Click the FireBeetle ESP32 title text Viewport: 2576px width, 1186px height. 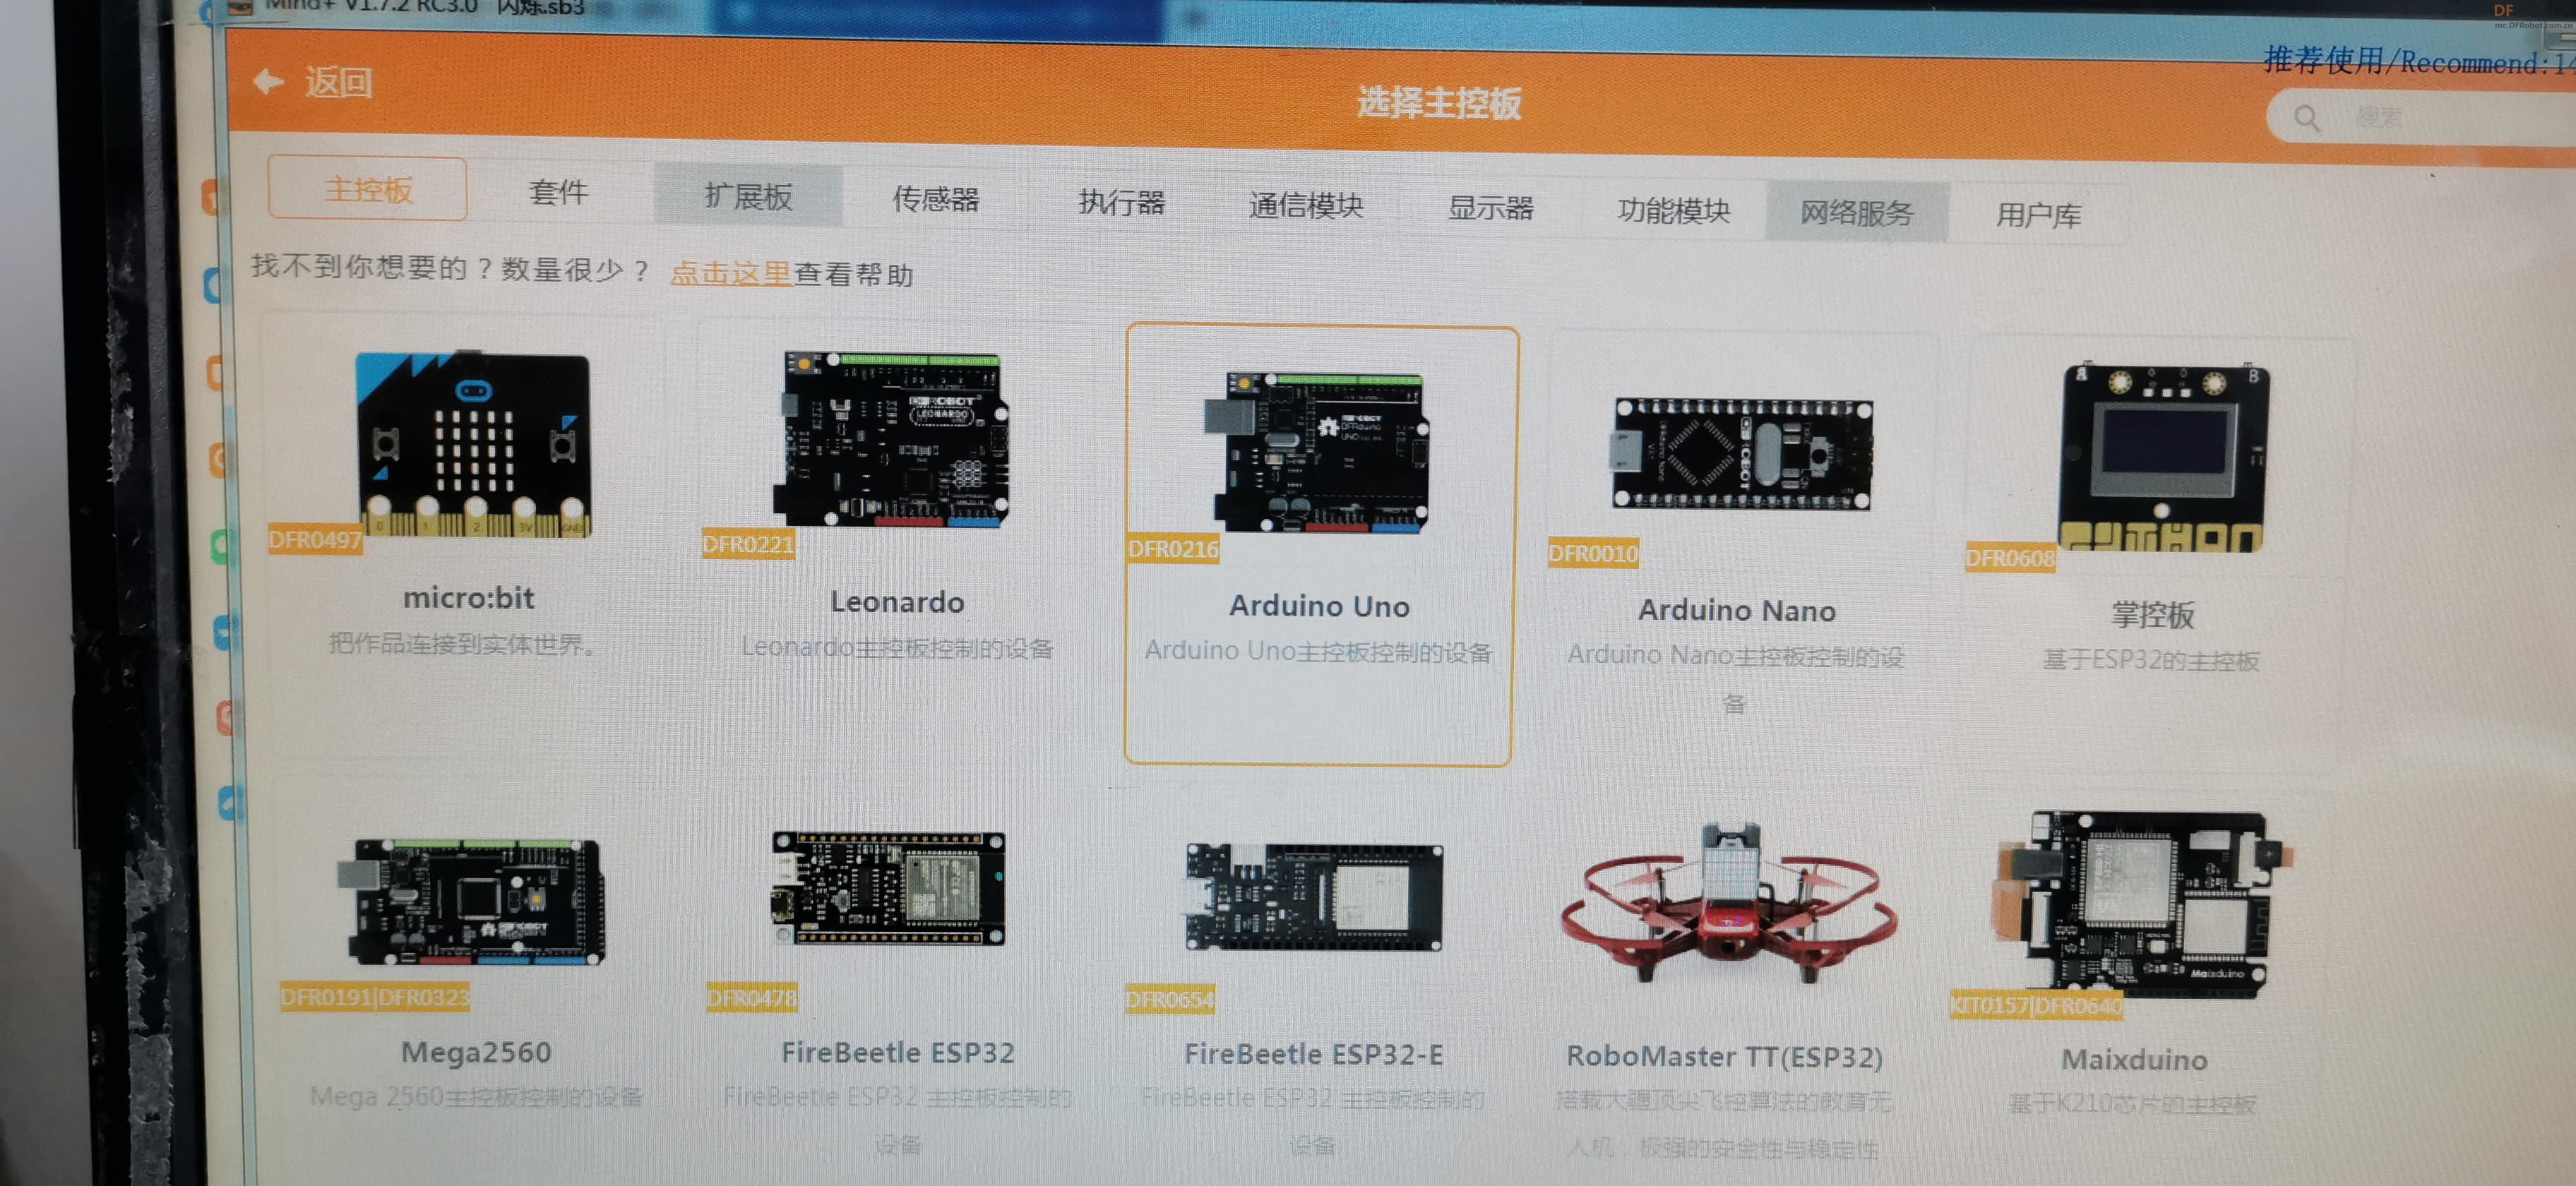(x=898, y=1053)
